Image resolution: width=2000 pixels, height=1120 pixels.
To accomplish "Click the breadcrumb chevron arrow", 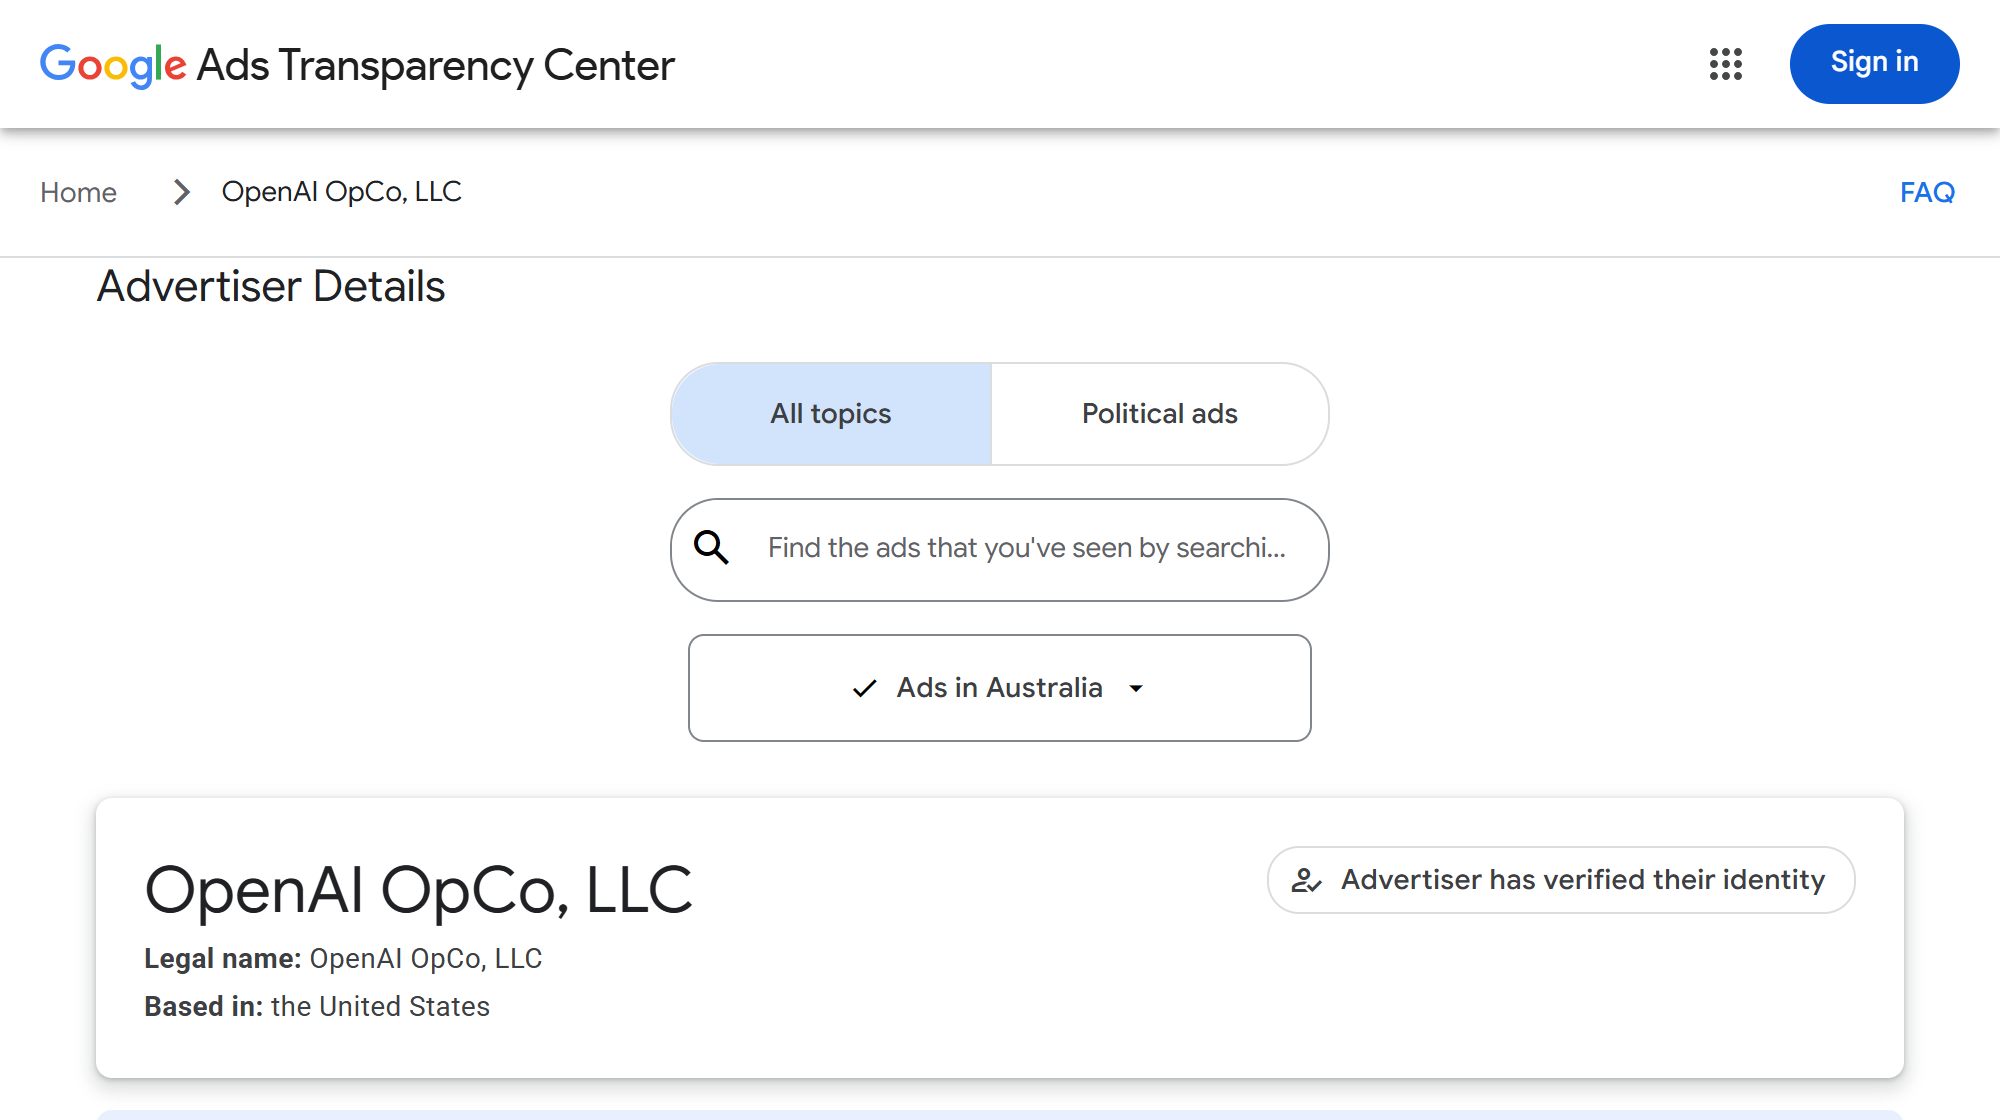I will (181, 192).
